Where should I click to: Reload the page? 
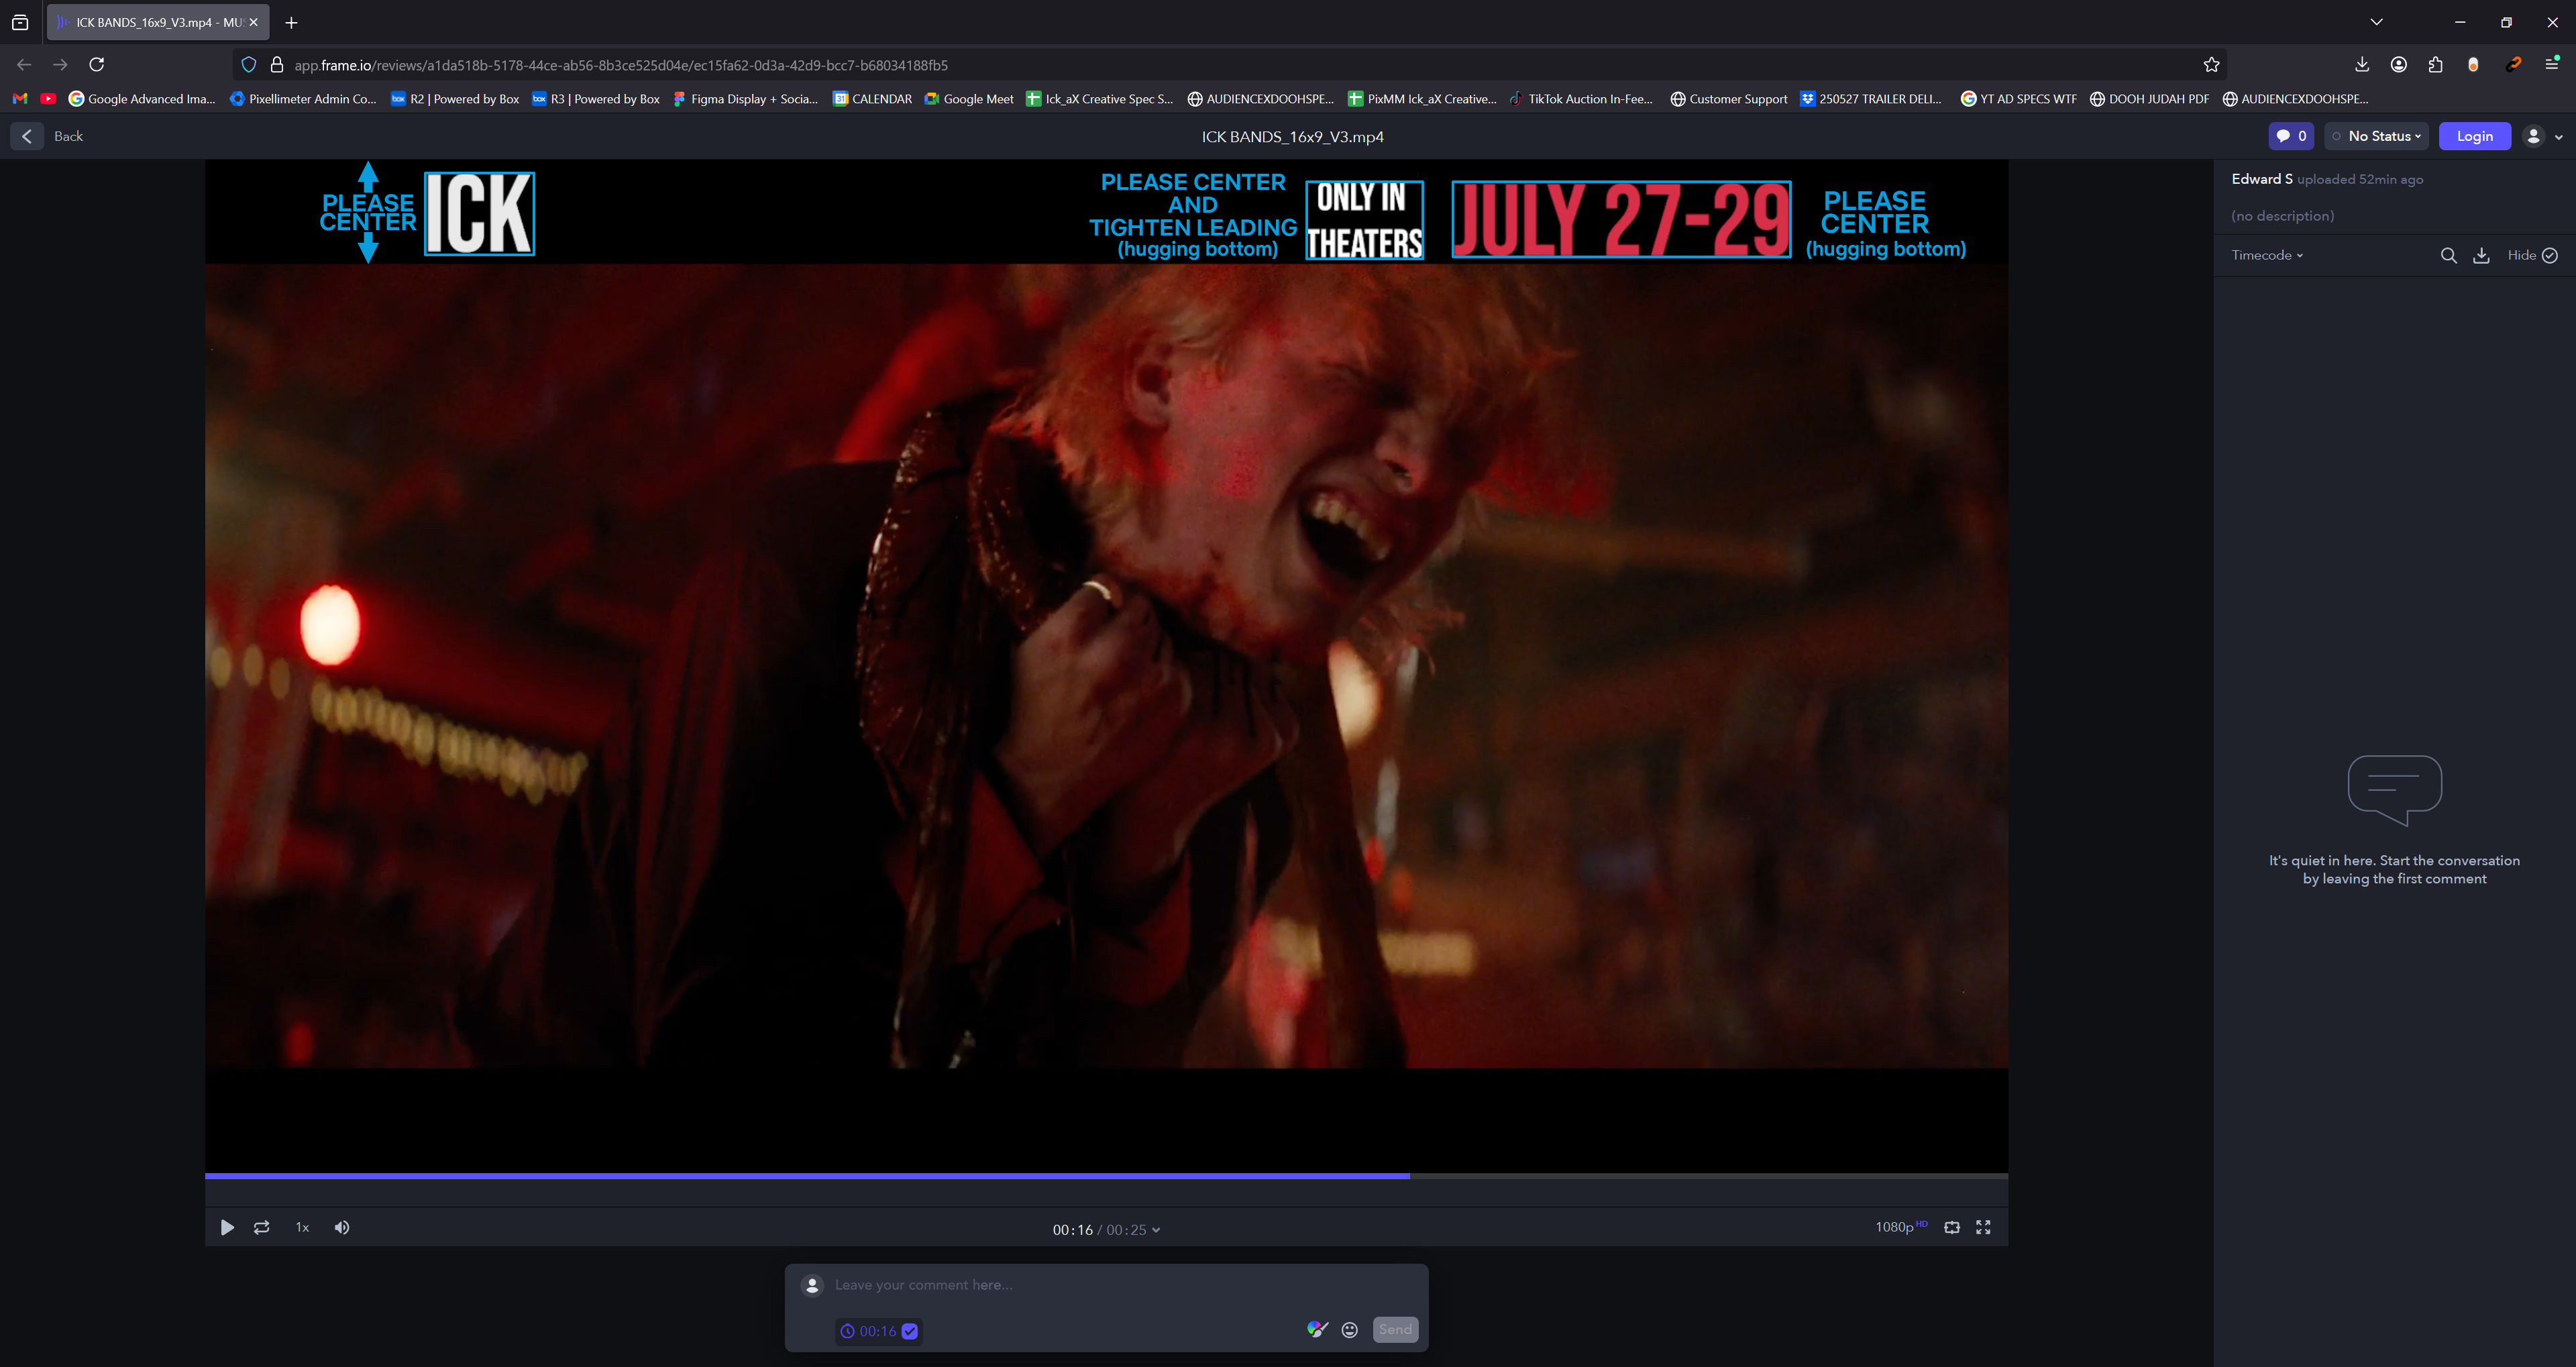coord(97,65)
